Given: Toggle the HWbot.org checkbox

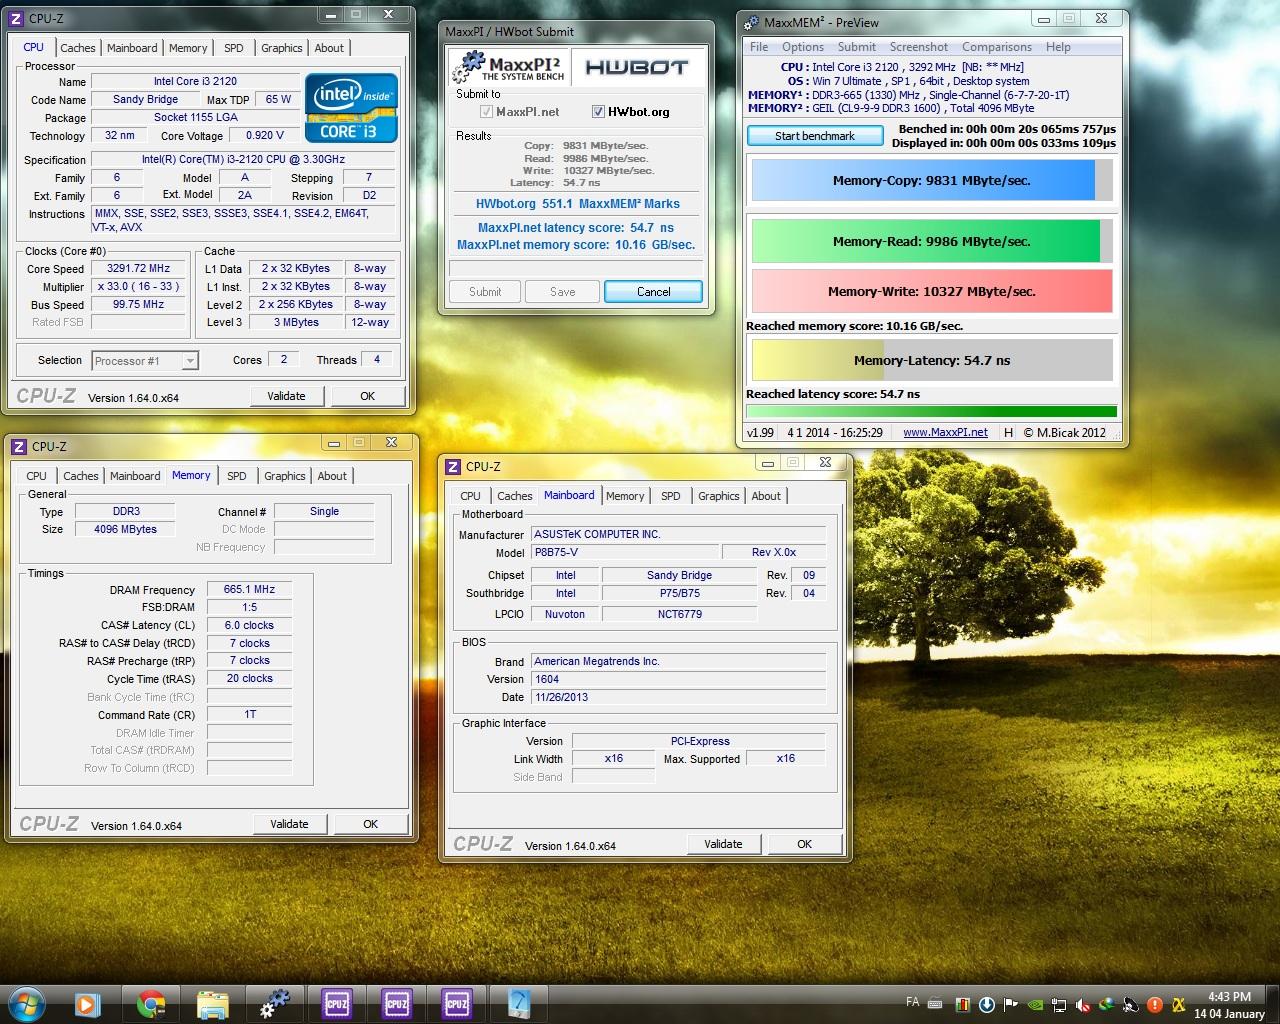Looking at the screenshot, I should [598, 112].
